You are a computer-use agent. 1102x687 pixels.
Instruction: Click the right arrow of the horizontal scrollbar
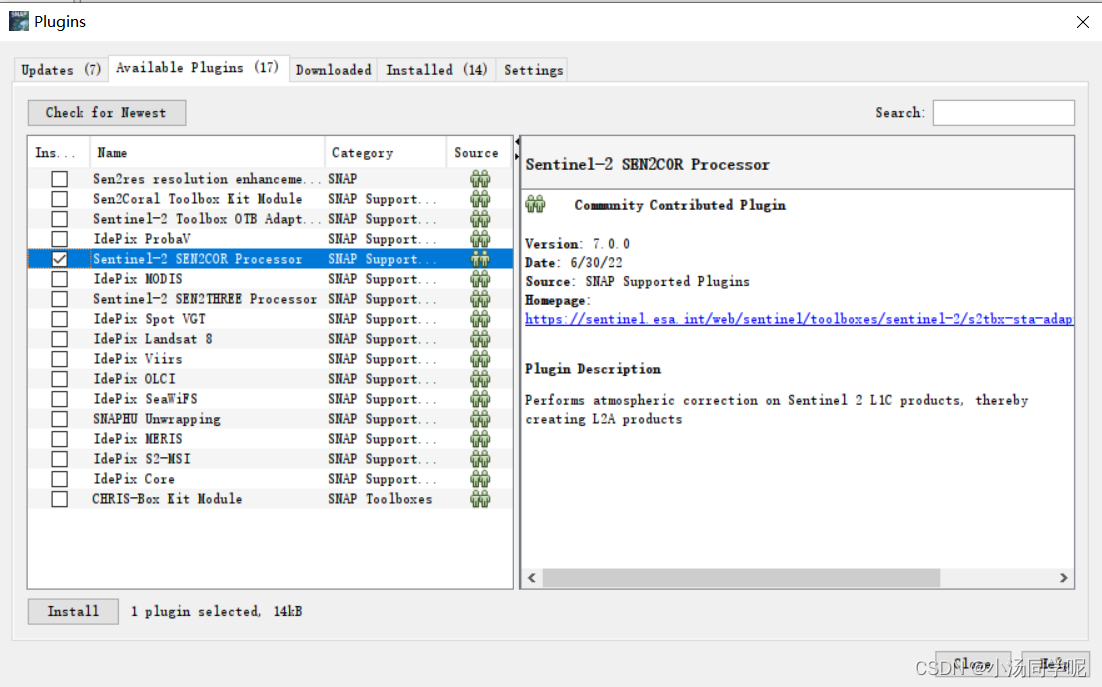(x=1064, y=578)
